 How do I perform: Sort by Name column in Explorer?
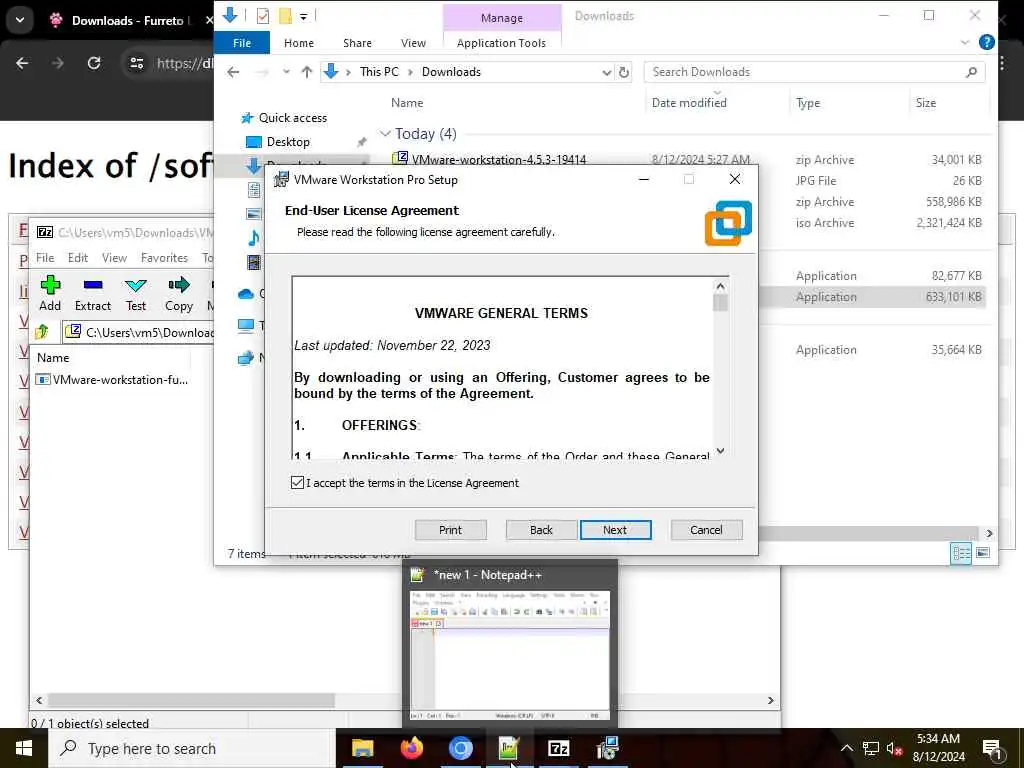tap(407, 103)
